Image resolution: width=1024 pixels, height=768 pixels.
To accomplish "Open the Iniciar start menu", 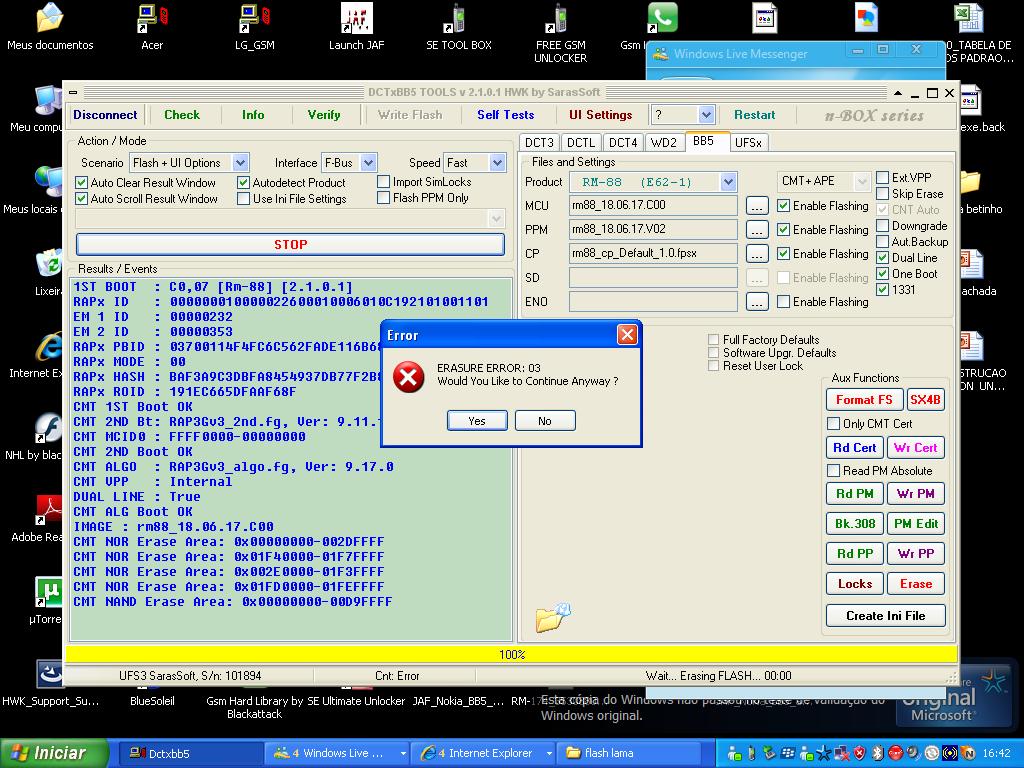I will [x=52, y=753].
